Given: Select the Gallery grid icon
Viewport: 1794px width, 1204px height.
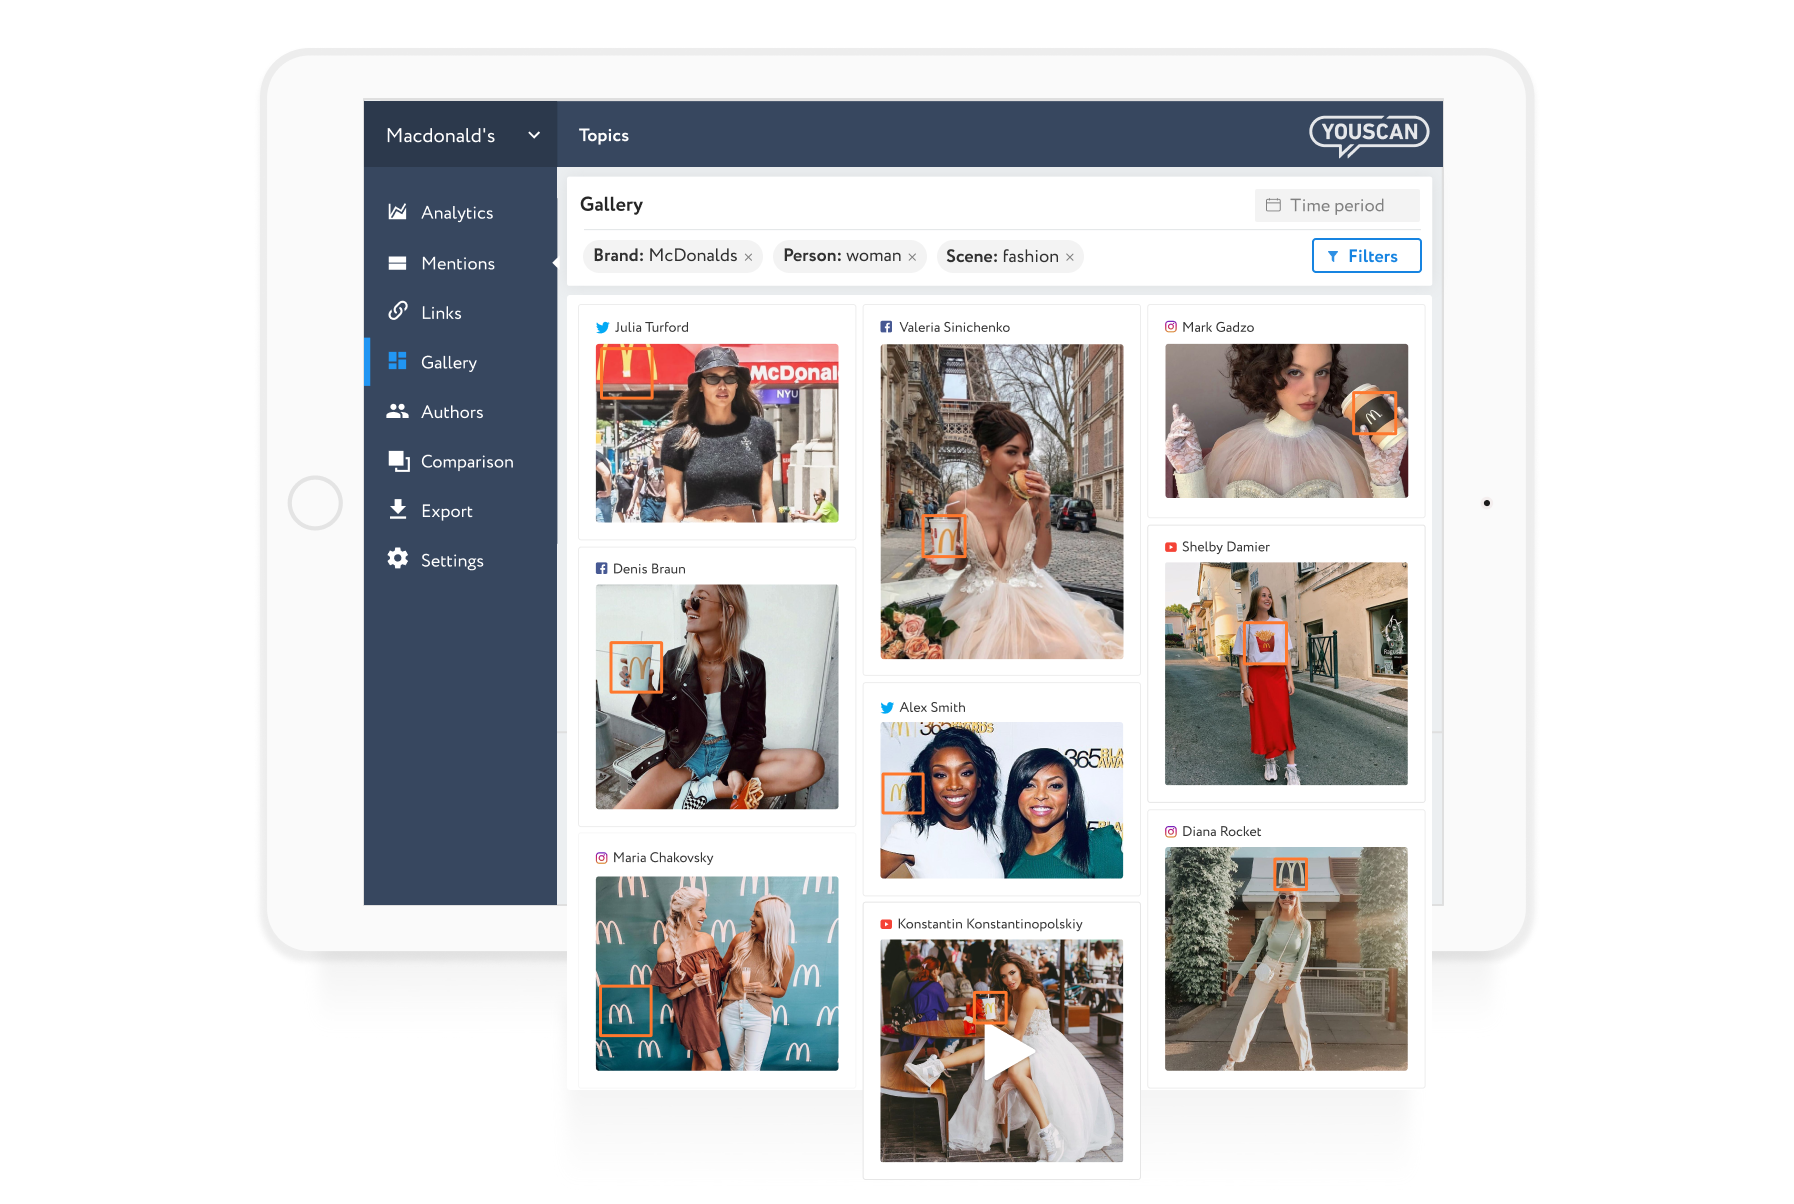Looking at the screenshot, I should [x=397, y=361].
